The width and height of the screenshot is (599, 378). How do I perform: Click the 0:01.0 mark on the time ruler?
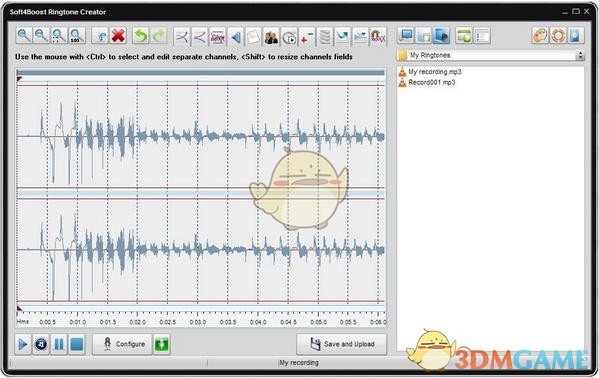[x=78, y=322]
